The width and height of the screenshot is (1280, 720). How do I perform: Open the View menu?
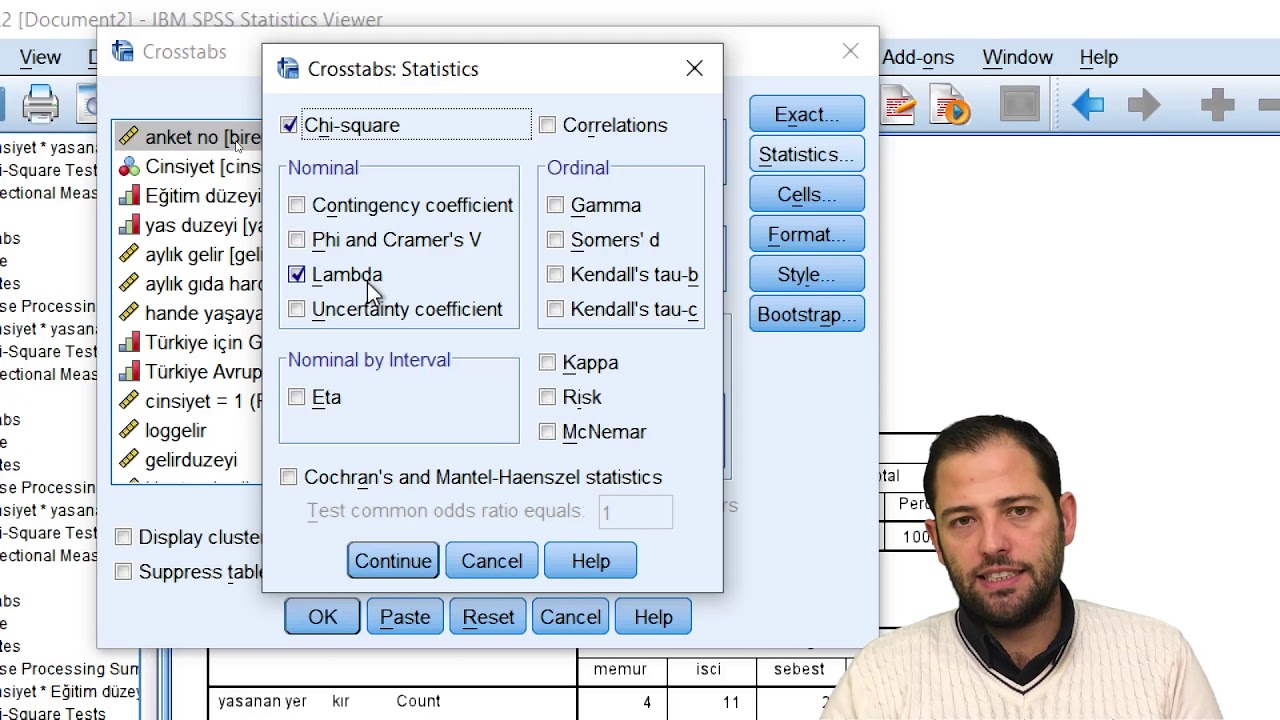pyautogui.click(x=41, y=58)
